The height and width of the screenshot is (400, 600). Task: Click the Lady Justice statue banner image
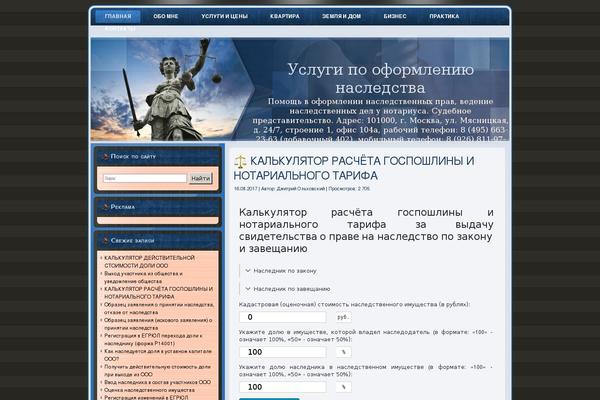coord(172,90)
